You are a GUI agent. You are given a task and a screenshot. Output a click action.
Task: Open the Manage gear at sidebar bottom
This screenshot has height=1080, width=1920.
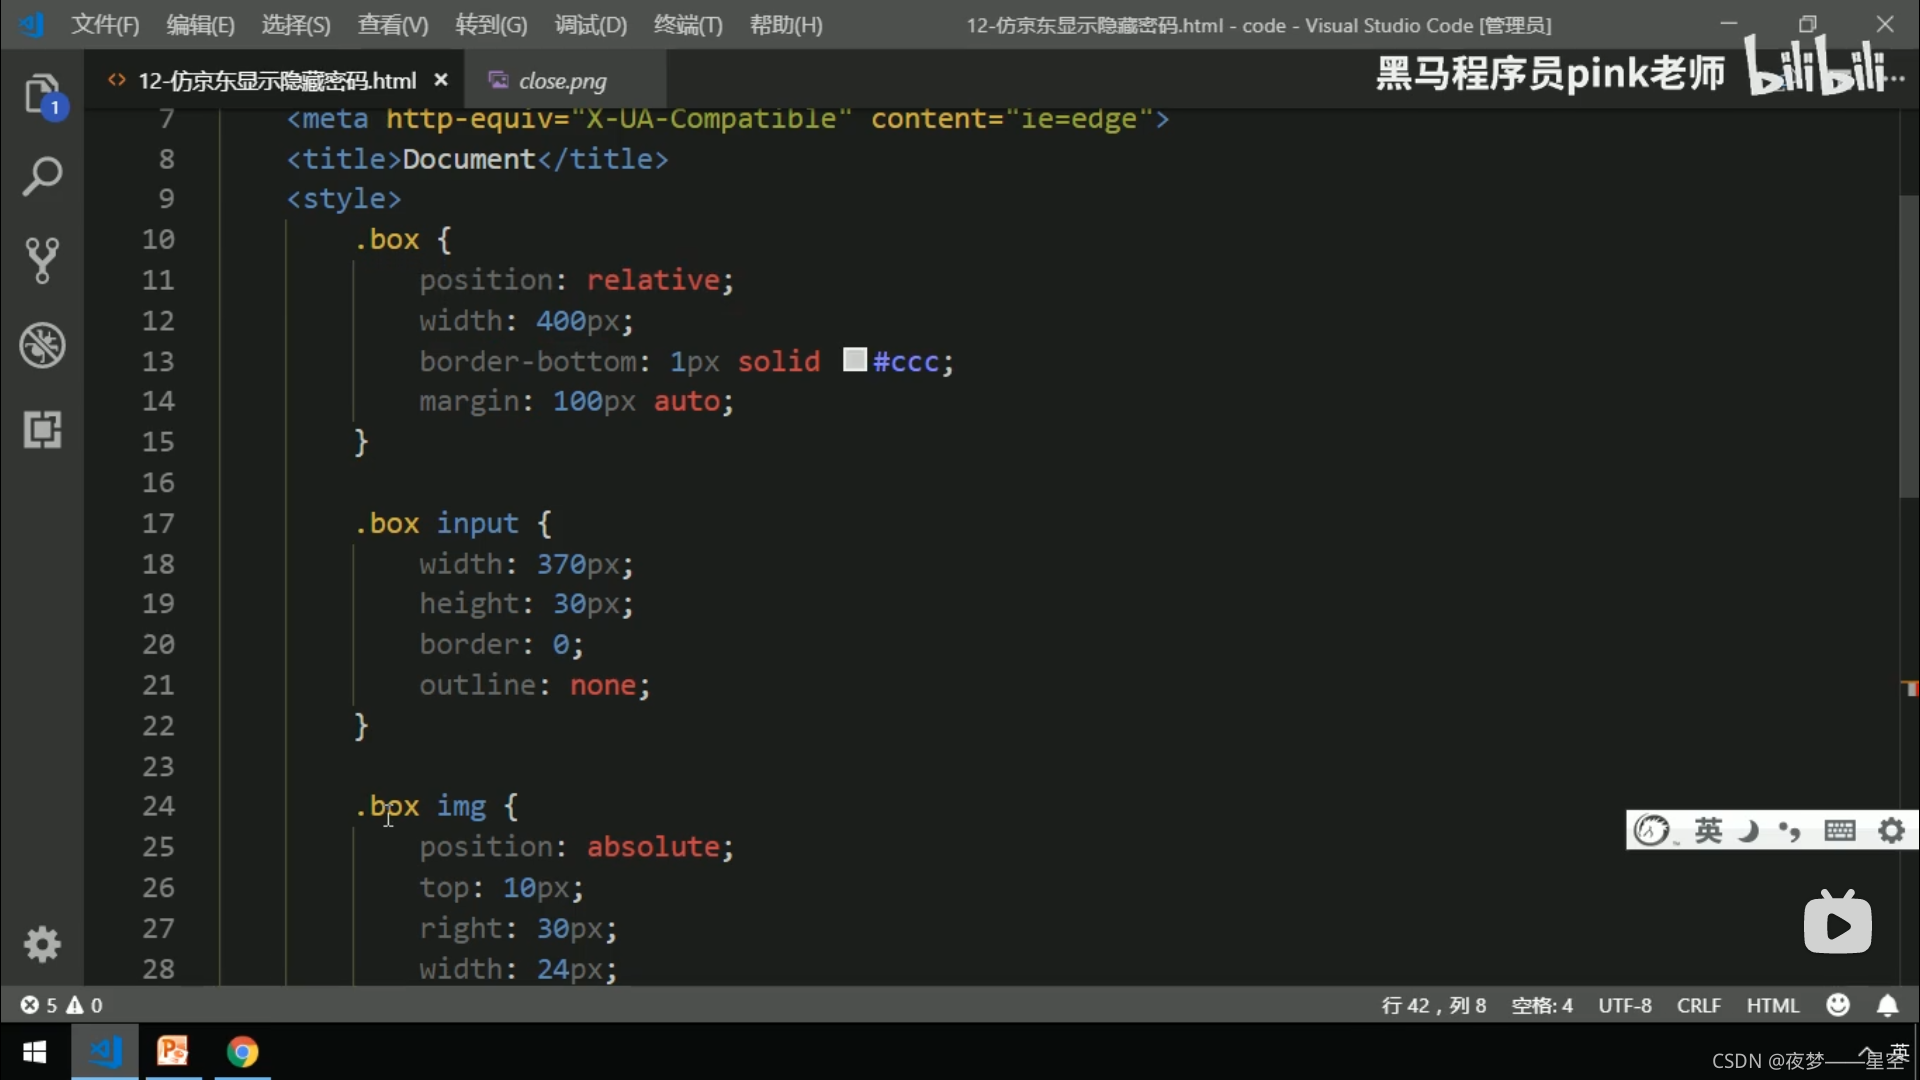pyautogui.click(x=42, y=944)
